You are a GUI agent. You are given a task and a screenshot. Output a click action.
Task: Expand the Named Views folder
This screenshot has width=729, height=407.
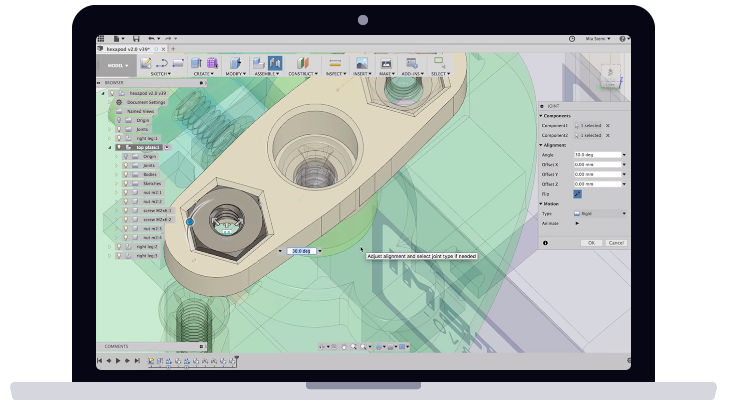(x=110, y=111)
